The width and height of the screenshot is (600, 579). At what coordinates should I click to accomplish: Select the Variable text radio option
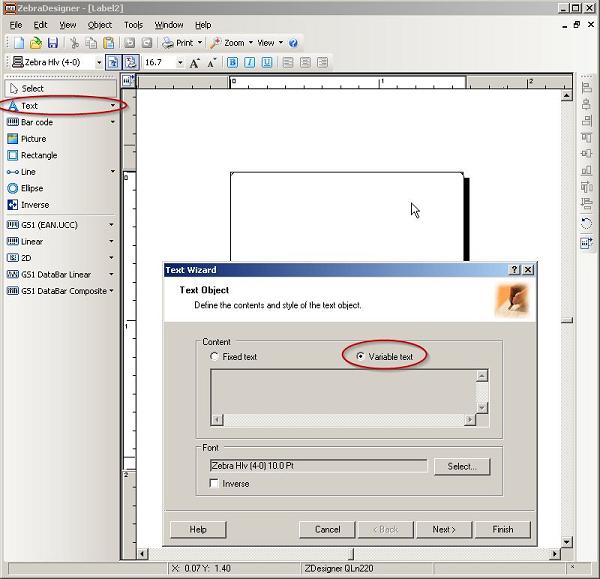pyautogui.click(x=360, y=356)
